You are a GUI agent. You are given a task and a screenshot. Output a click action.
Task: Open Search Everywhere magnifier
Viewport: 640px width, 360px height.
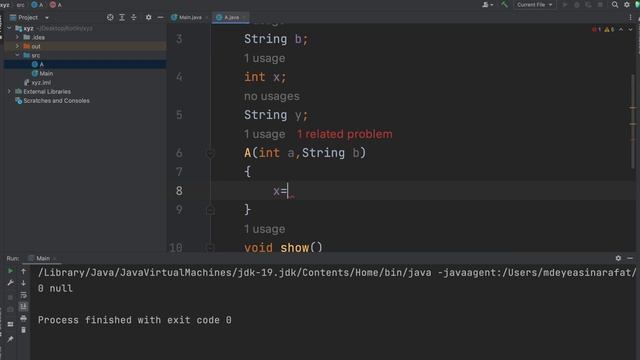coord(615,4)
